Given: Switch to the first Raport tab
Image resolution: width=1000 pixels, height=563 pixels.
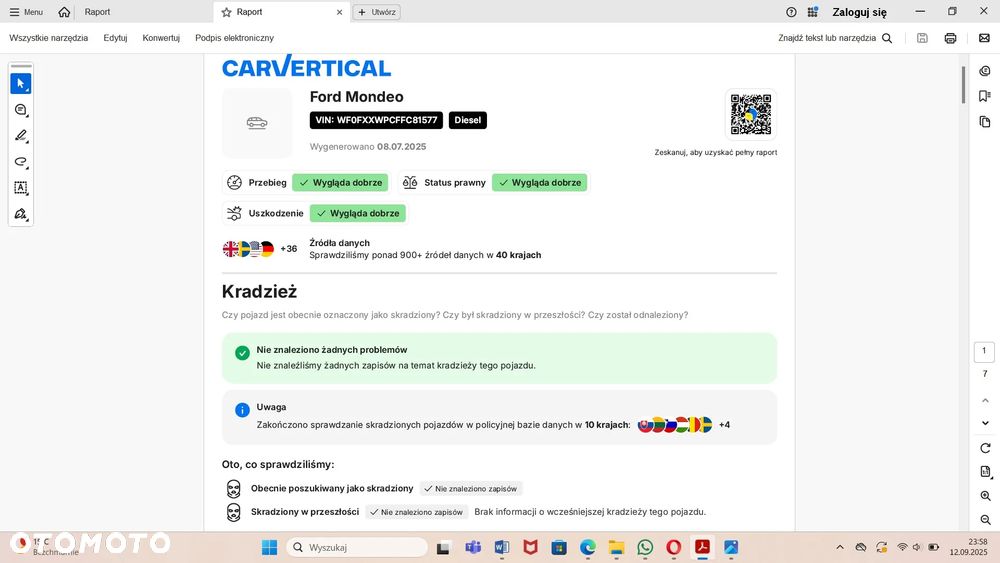Looking at the screenshot, I should click(x=97, y=12).
